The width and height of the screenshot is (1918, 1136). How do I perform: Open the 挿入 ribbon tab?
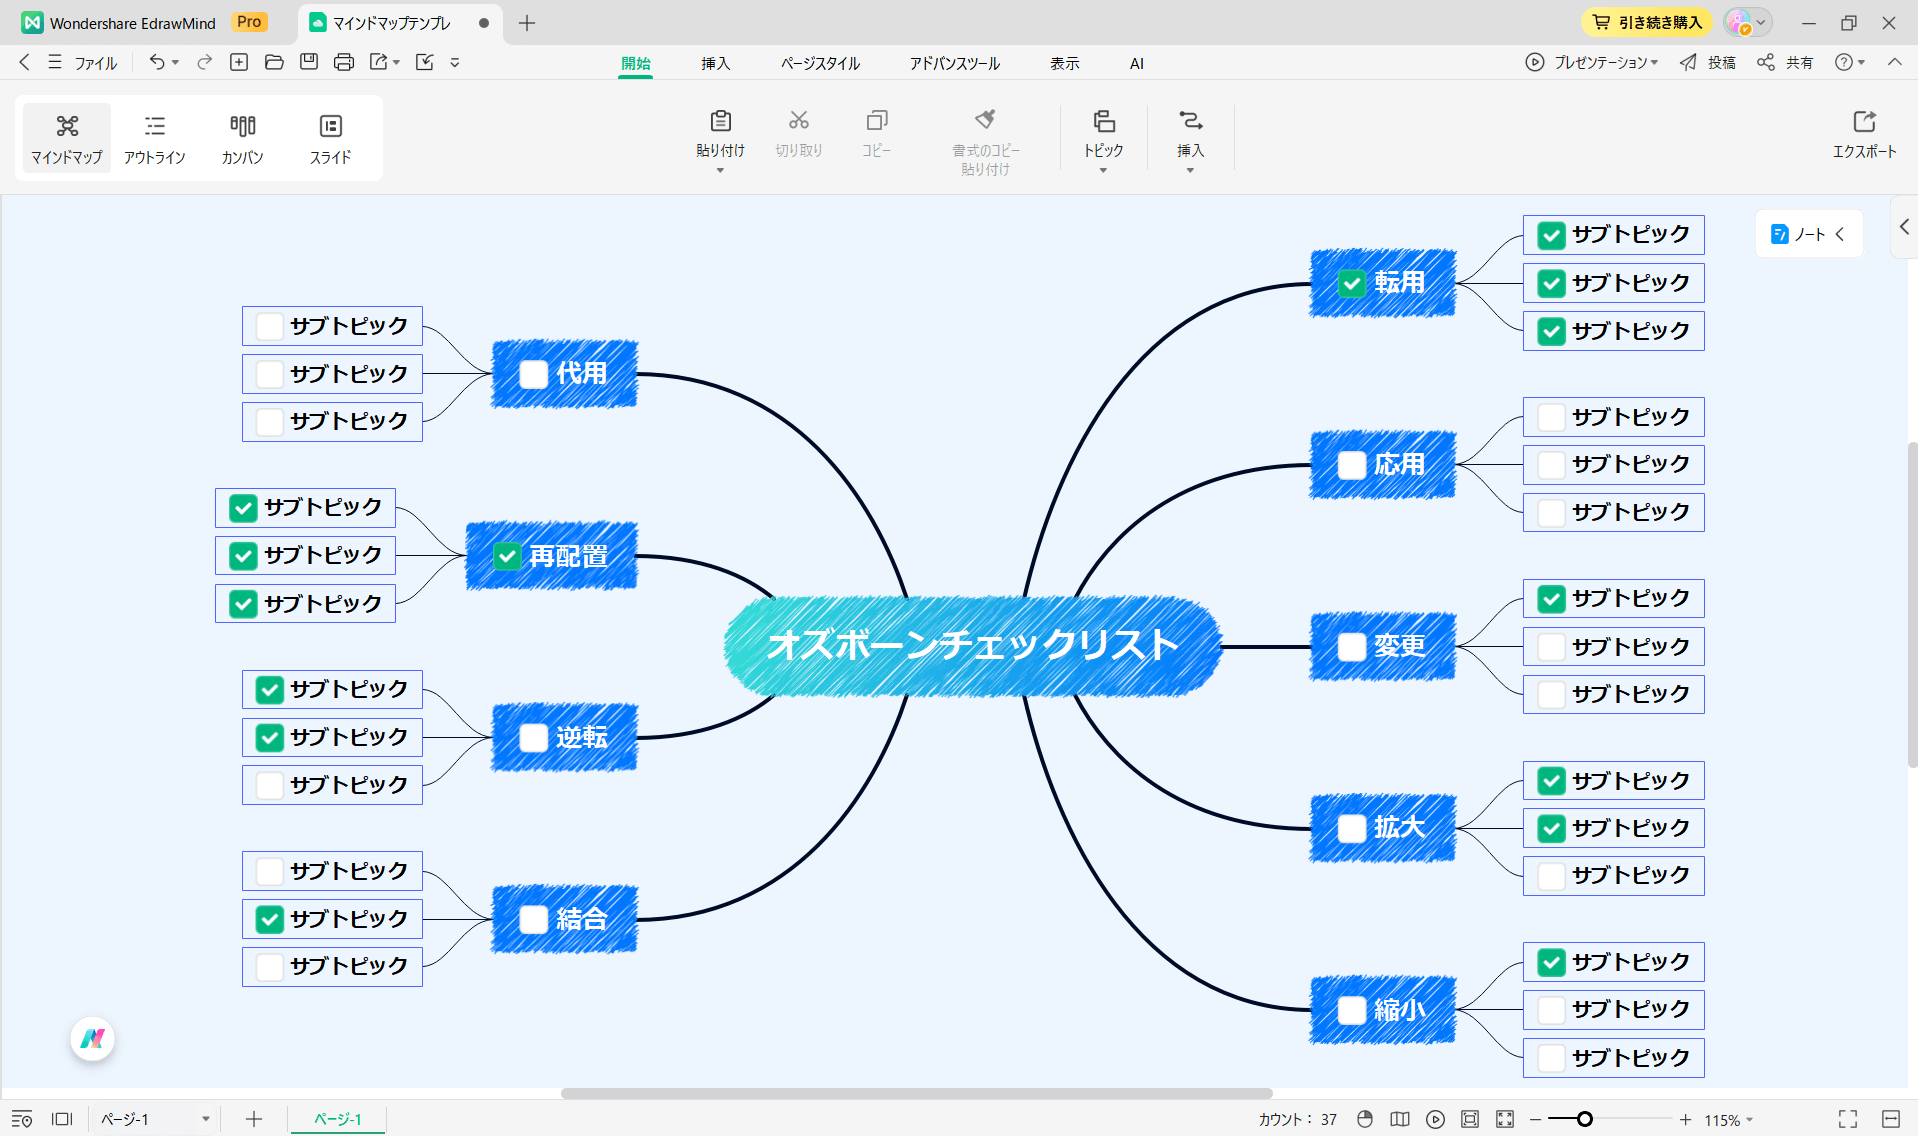point(715,63)
